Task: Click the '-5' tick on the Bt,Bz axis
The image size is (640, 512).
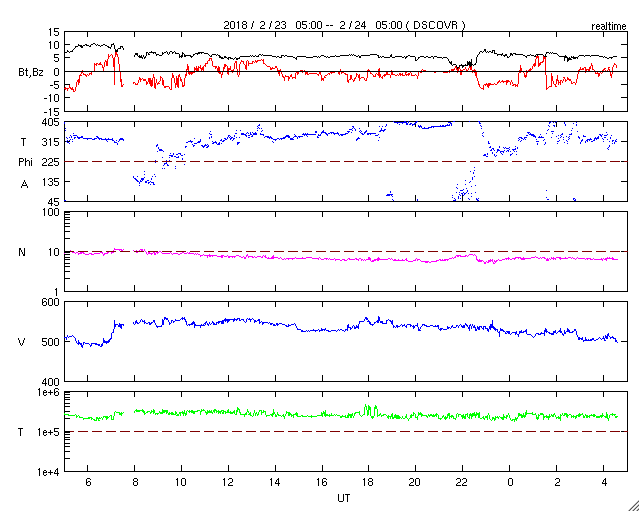Action: pos(54,85)
